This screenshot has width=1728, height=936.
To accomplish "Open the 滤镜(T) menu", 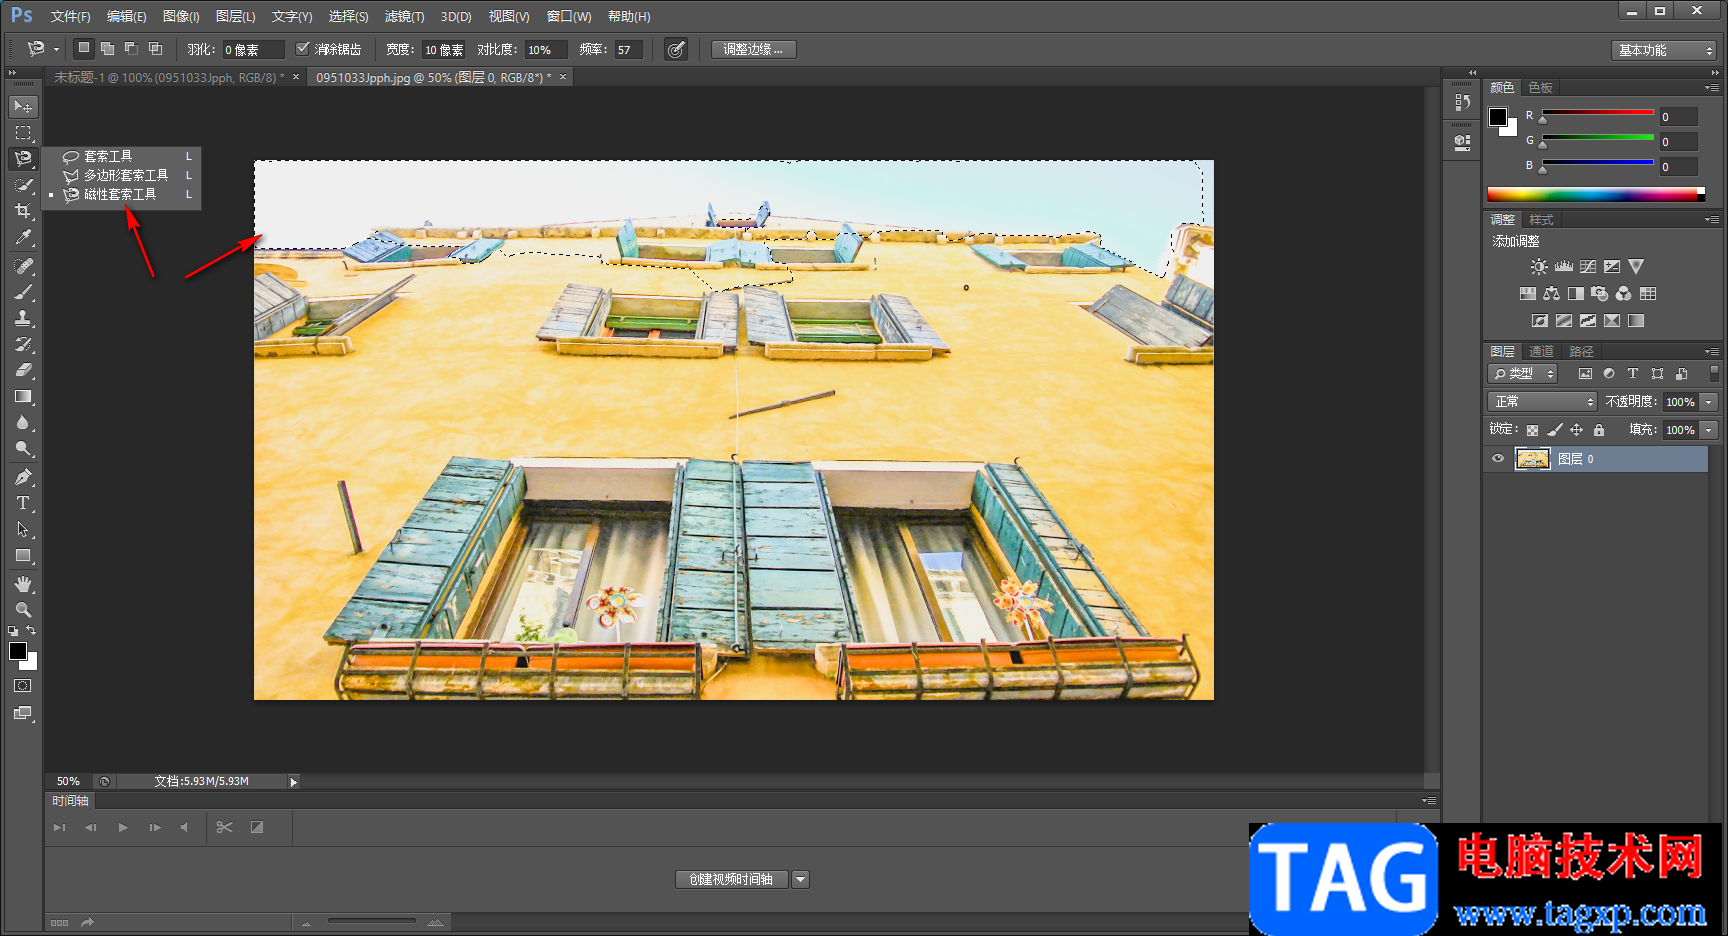I will pos(404,16).
